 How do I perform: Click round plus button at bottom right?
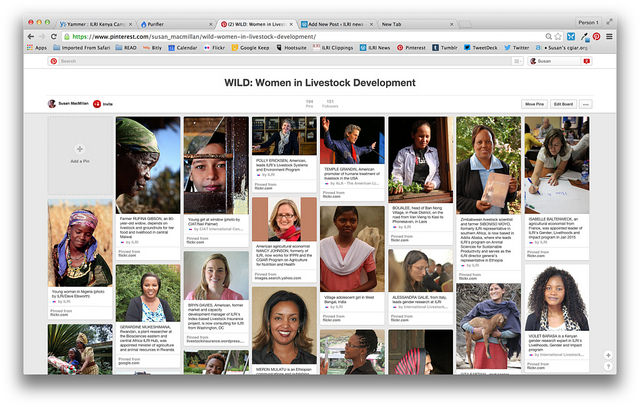pos(608,355)
